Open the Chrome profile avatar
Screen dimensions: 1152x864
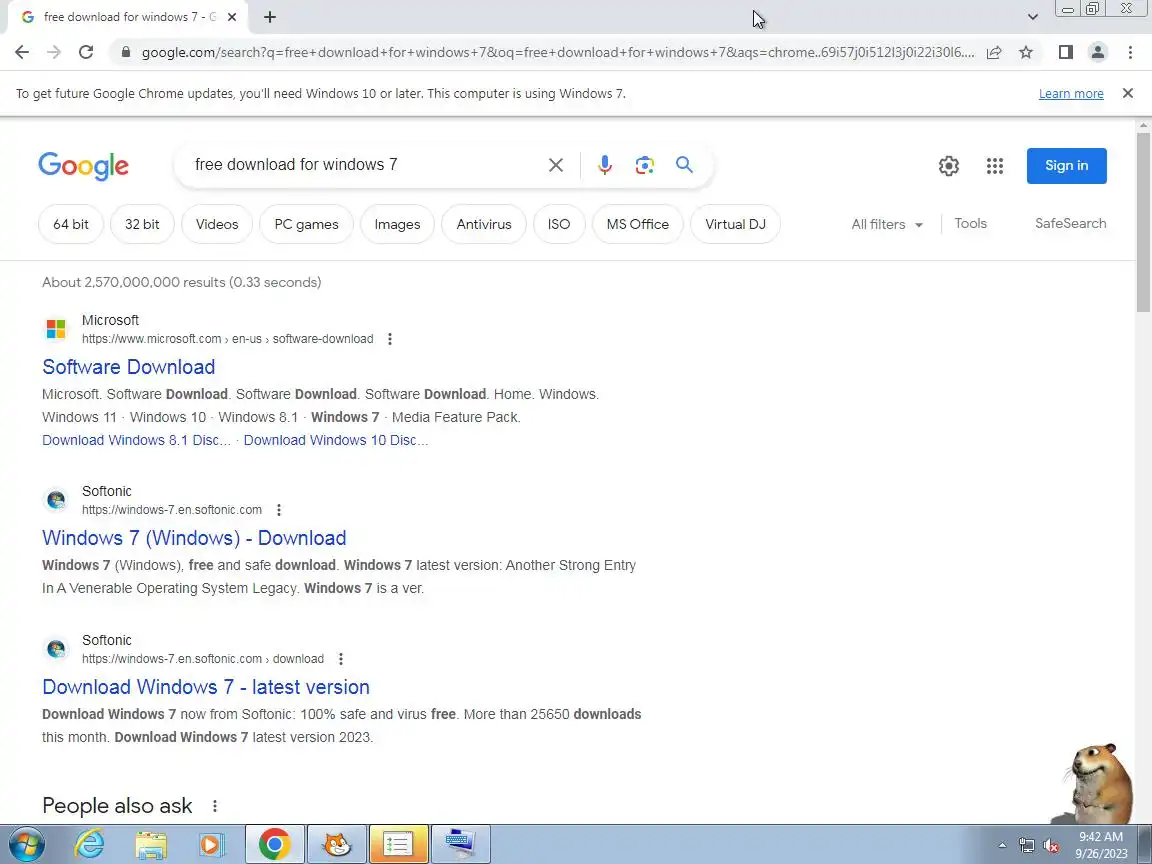(1098, 52)
